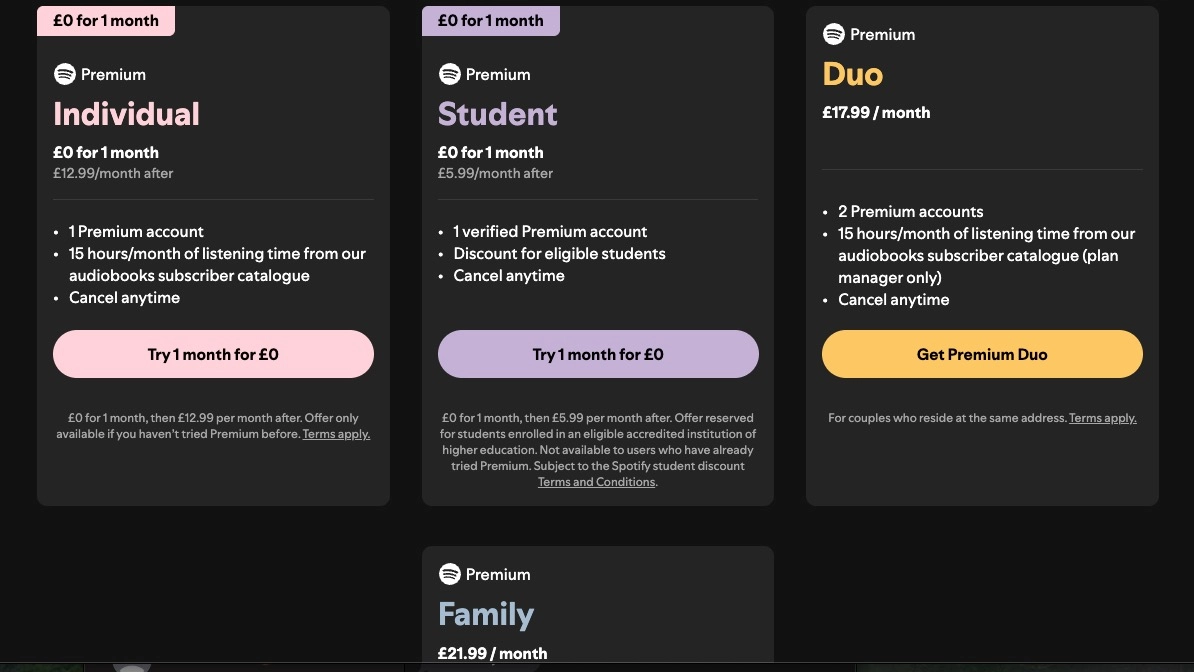Click the £12.99/month after text

113,173
